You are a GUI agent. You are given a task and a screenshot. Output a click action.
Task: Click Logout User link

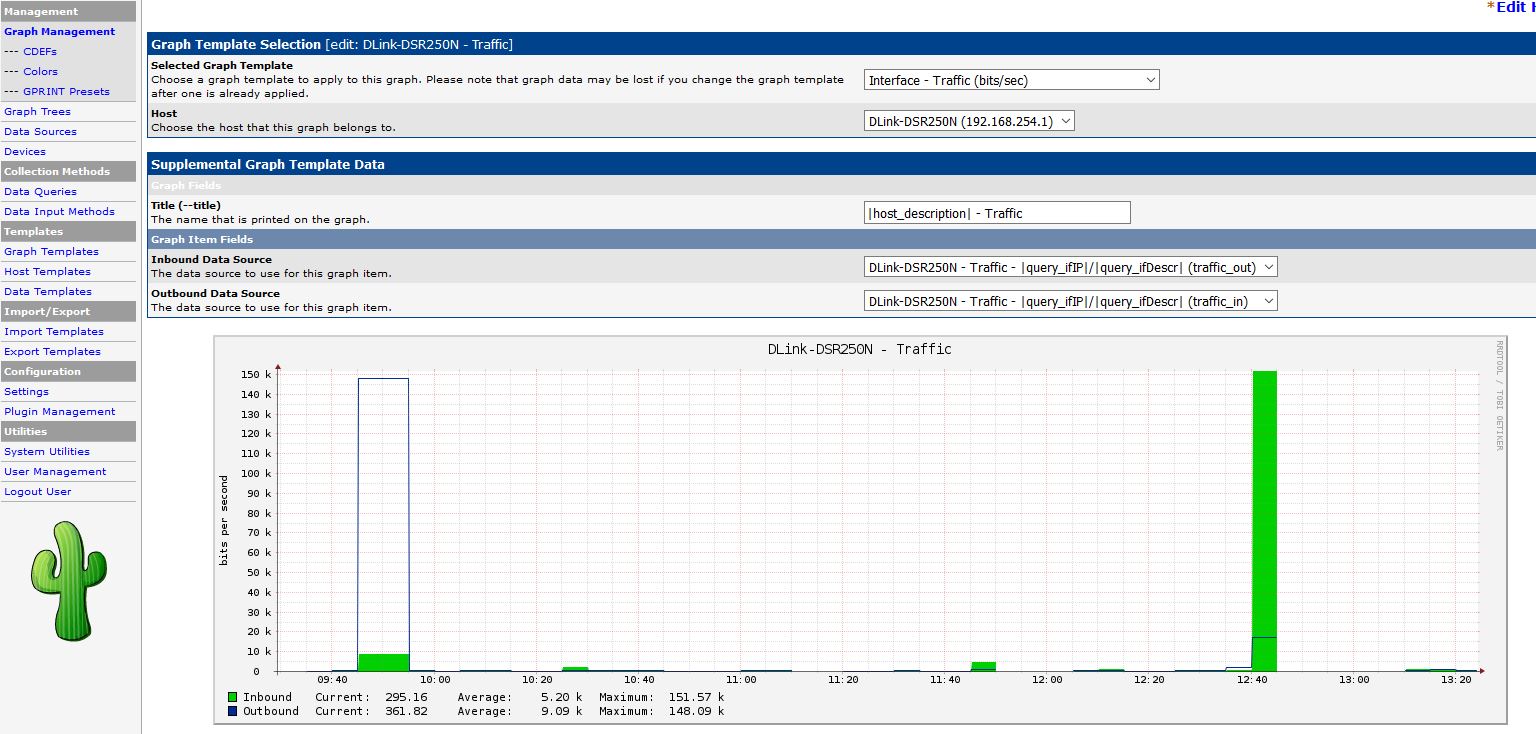(x=37, y=492)
